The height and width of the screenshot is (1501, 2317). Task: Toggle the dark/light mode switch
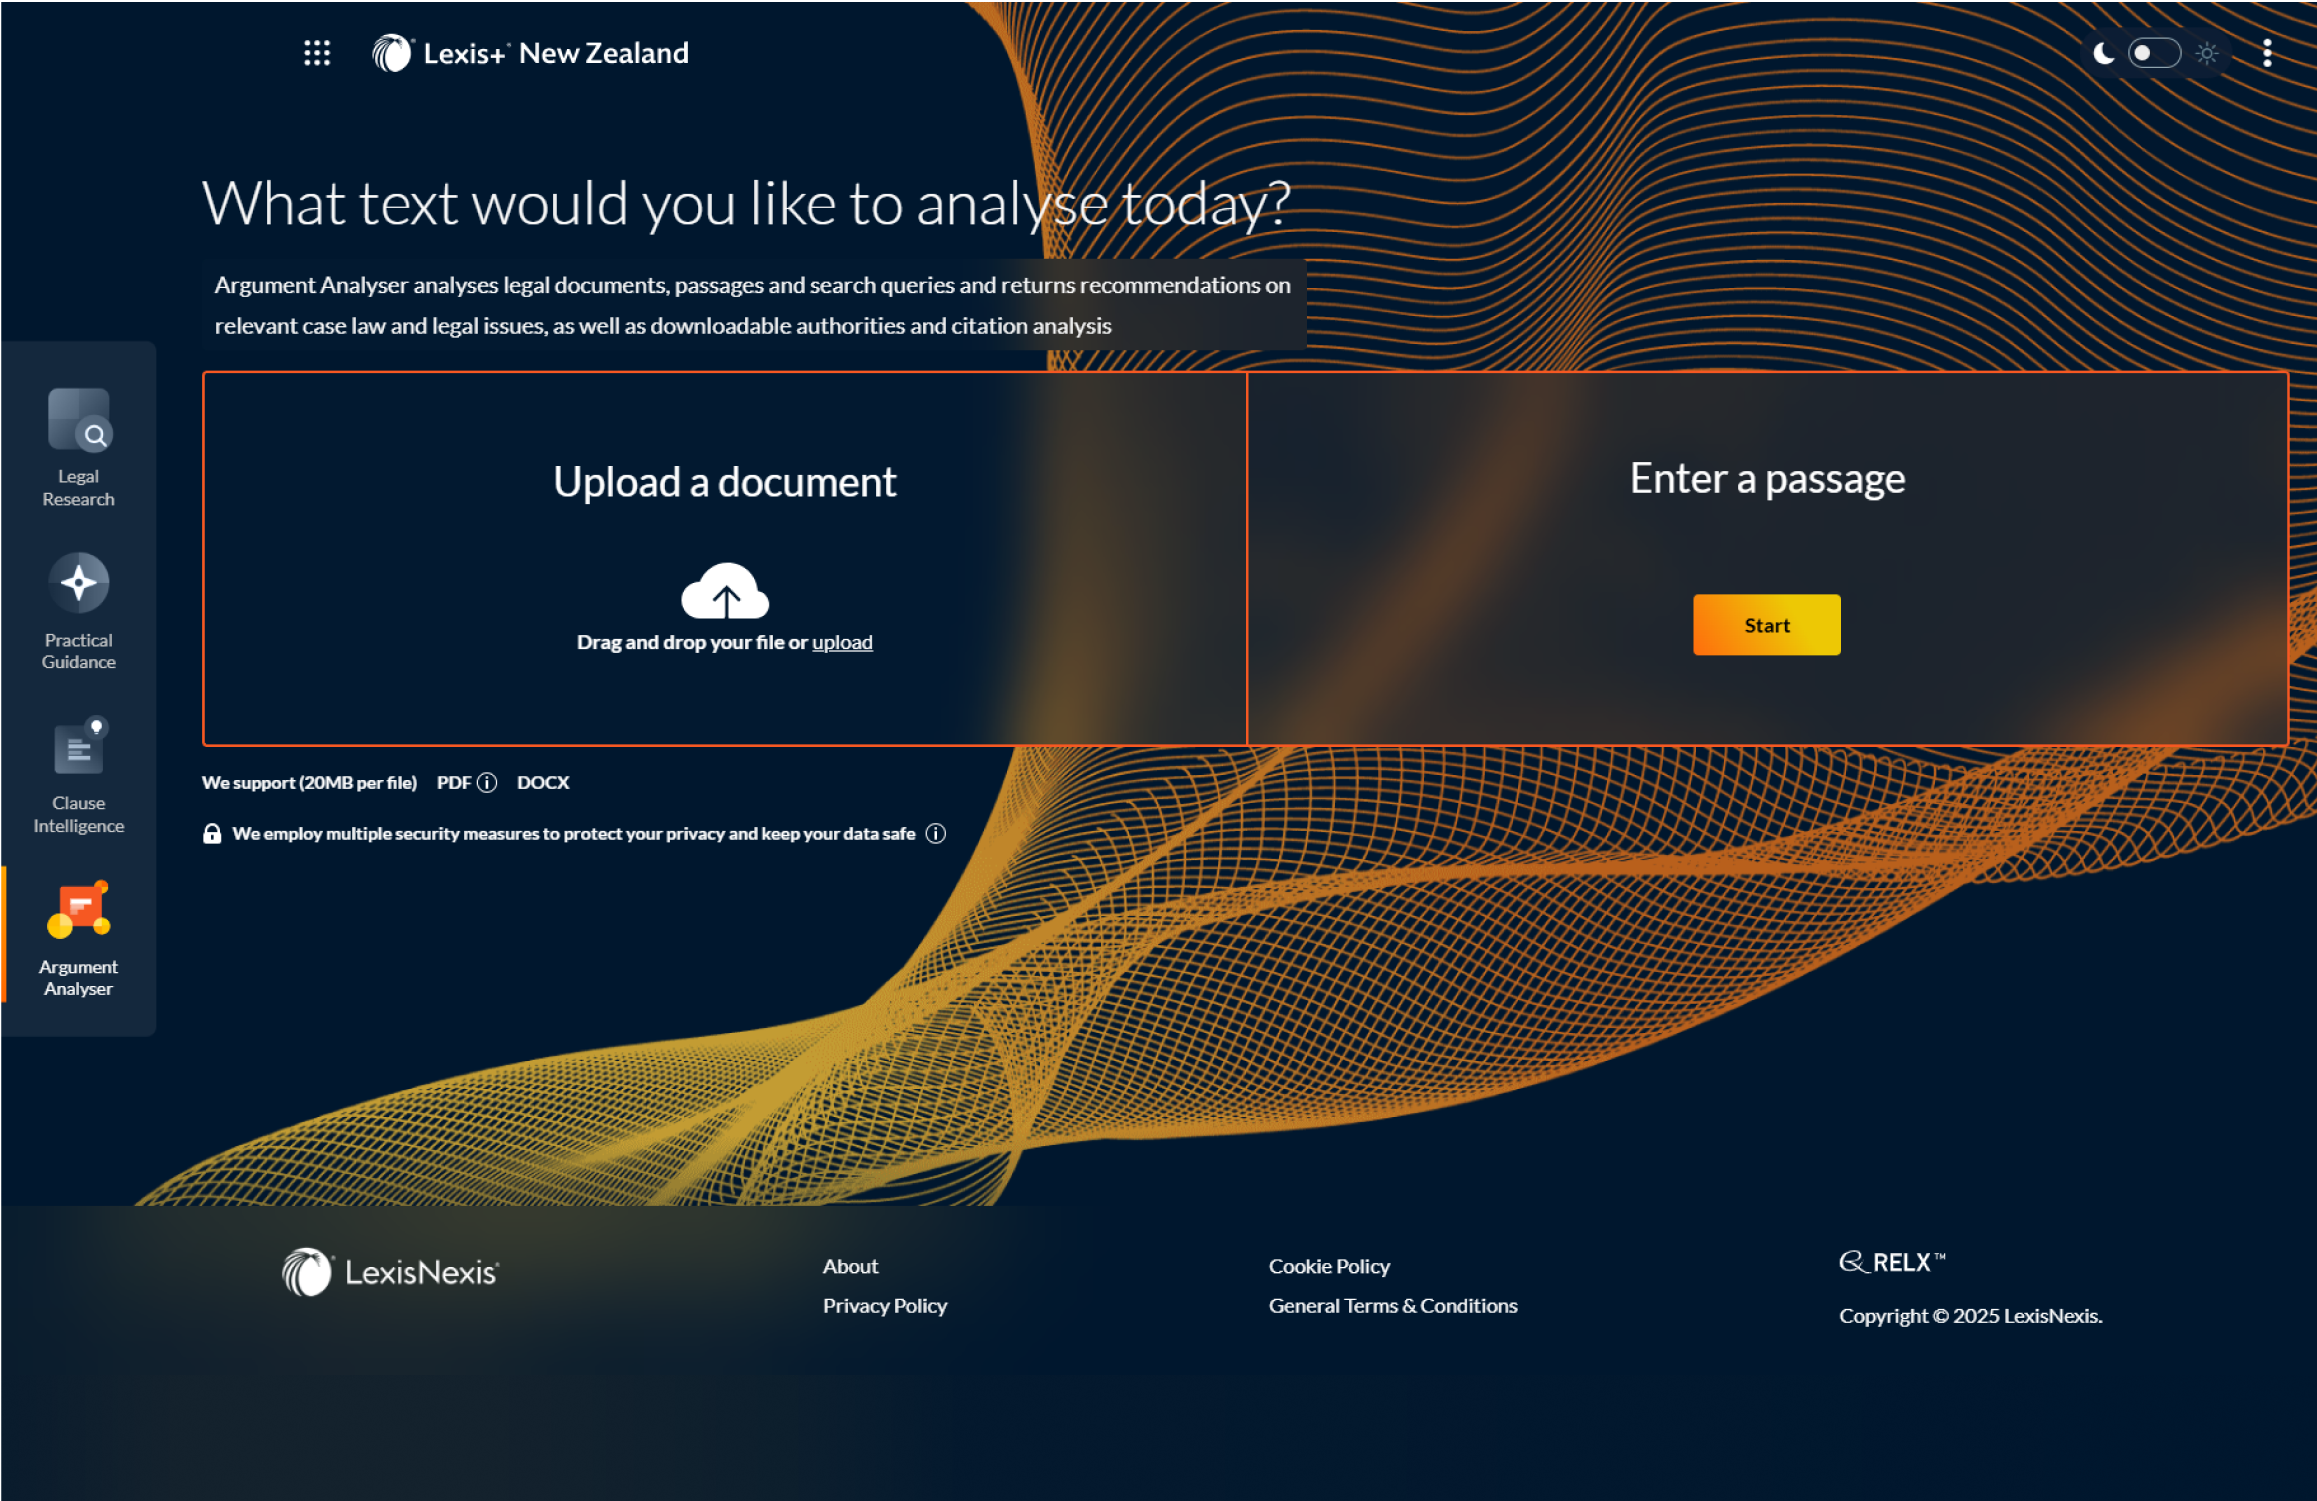2153,53
